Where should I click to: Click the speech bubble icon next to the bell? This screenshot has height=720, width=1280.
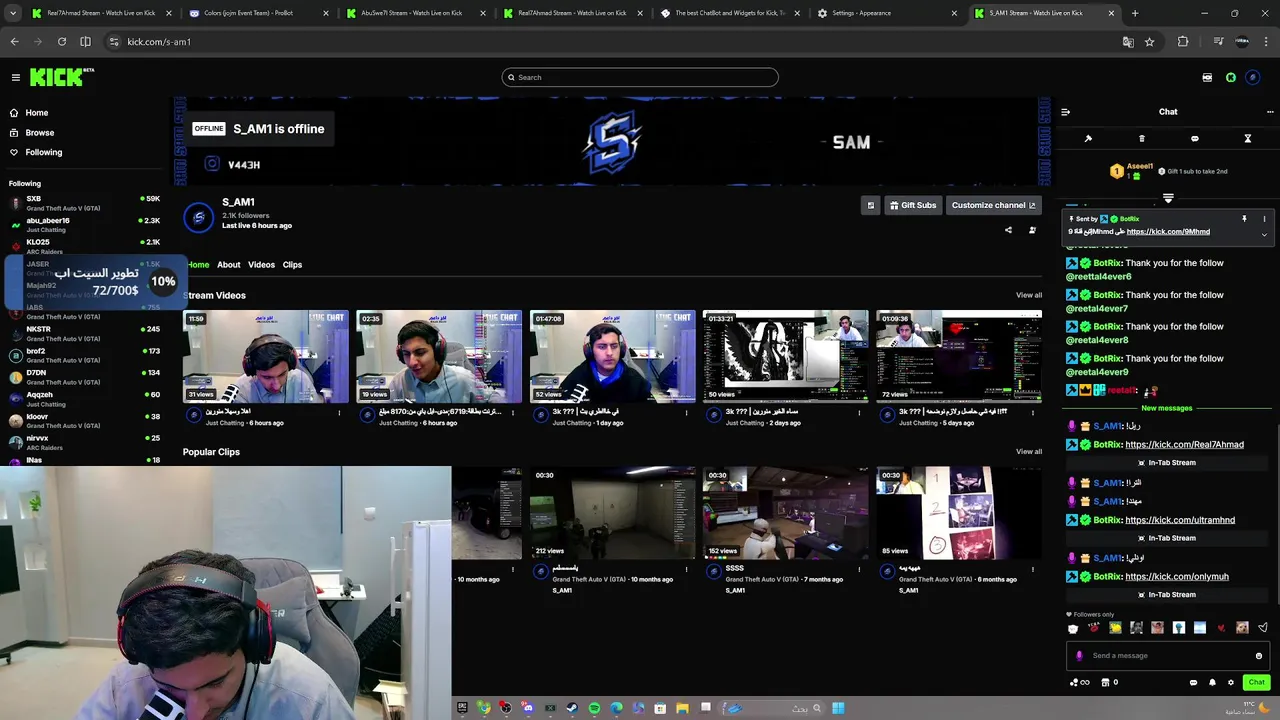click(x=1193, y=682)
